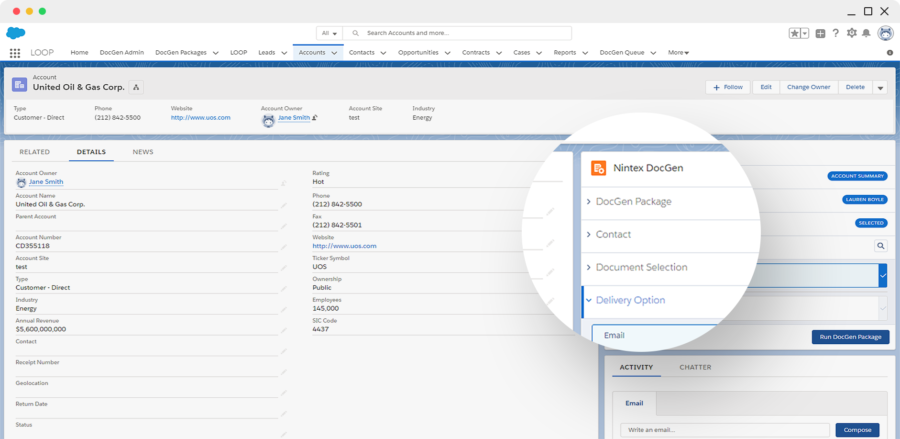Screen dimensions: 900x439
Task: Open the DocGen Queue tab
Action: pyautogui.click(x=622, y=53)
